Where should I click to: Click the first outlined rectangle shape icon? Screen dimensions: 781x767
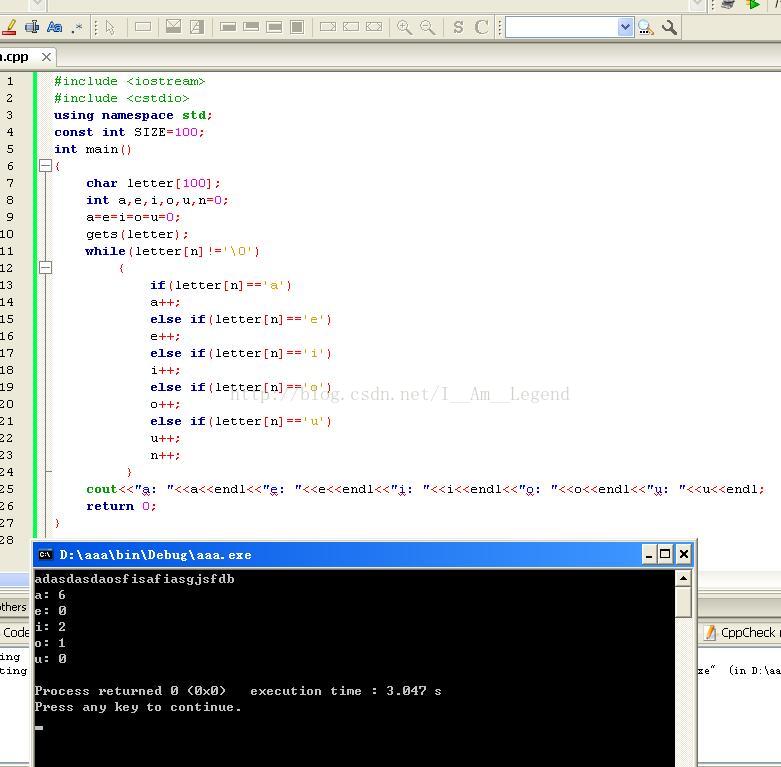pyautogui.click(x=328, y=26)
